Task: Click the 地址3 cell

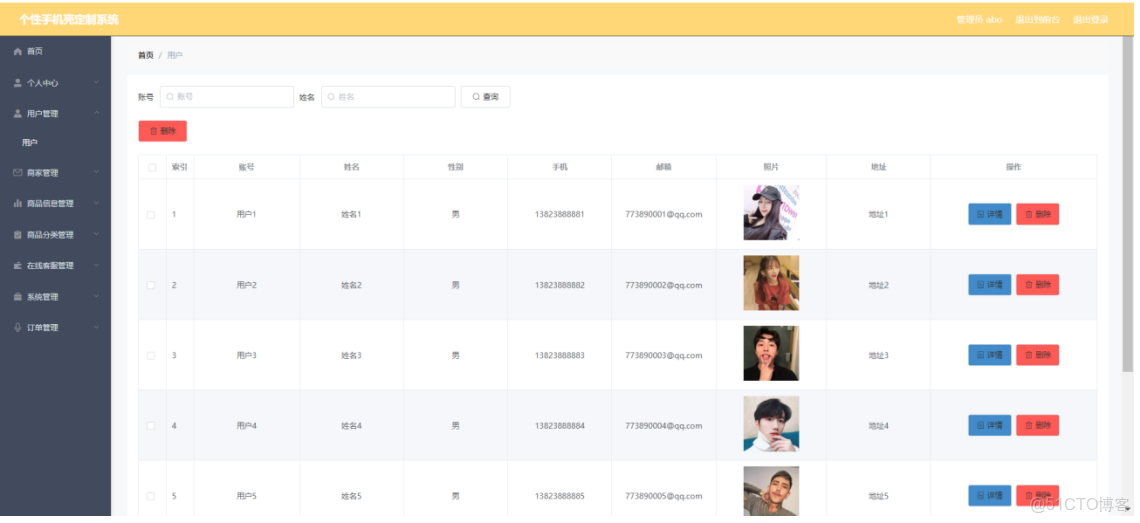Action: [878, 356]
